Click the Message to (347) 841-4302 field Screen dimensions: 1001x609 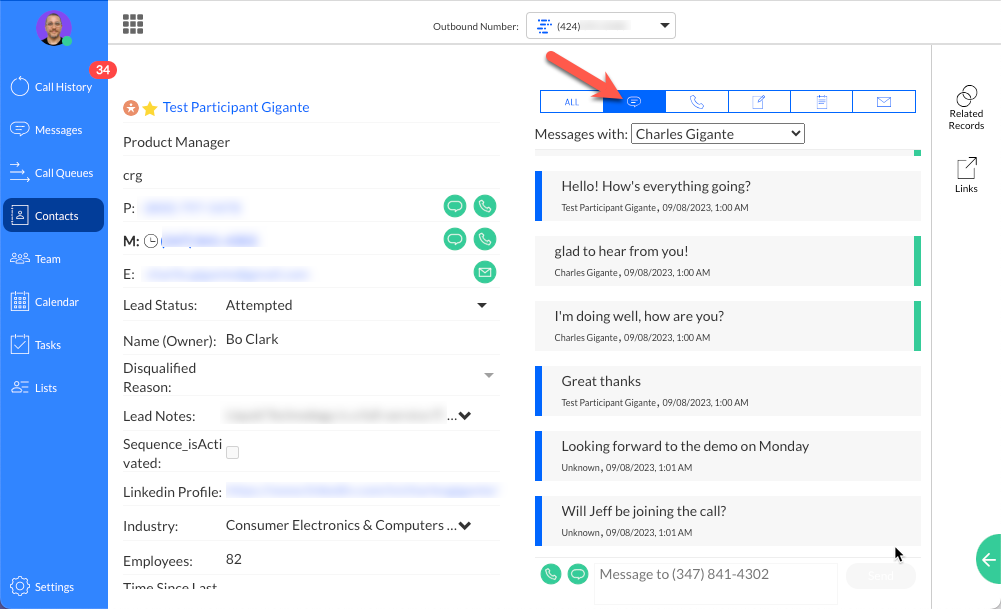click(715, 574)
